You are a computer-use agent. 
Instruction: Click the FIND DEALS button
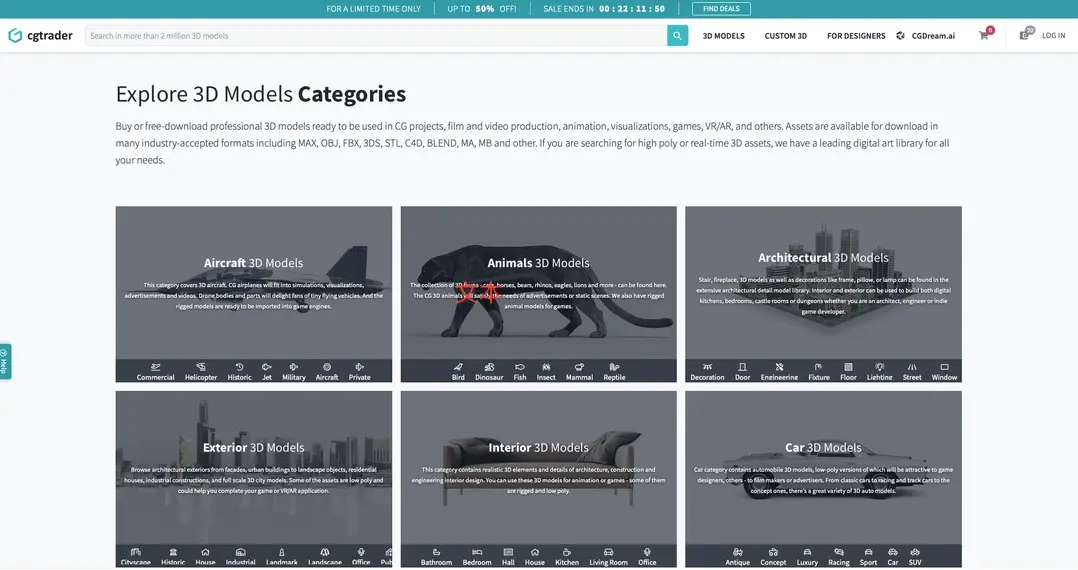click(x=721, y=9)
